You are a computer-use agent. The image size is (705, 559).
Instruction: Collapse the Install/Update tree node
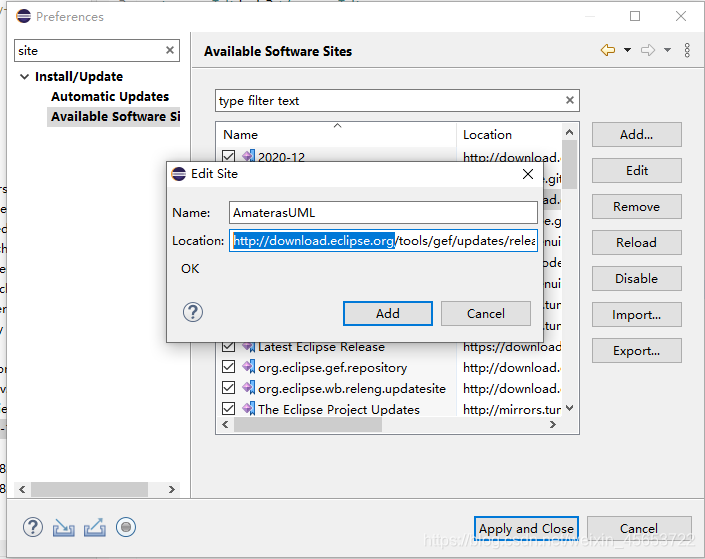click(x=25, y=76)
